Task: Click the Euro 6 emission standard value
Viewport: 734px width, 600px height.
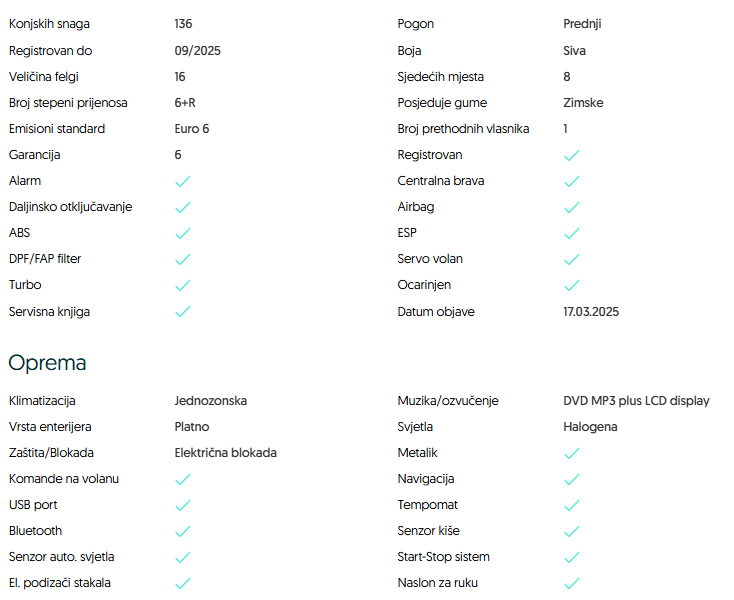Action: 192,129
